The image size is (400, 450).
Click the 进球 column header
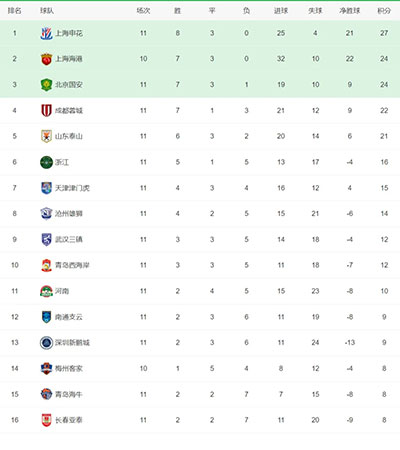click(281, 11)
